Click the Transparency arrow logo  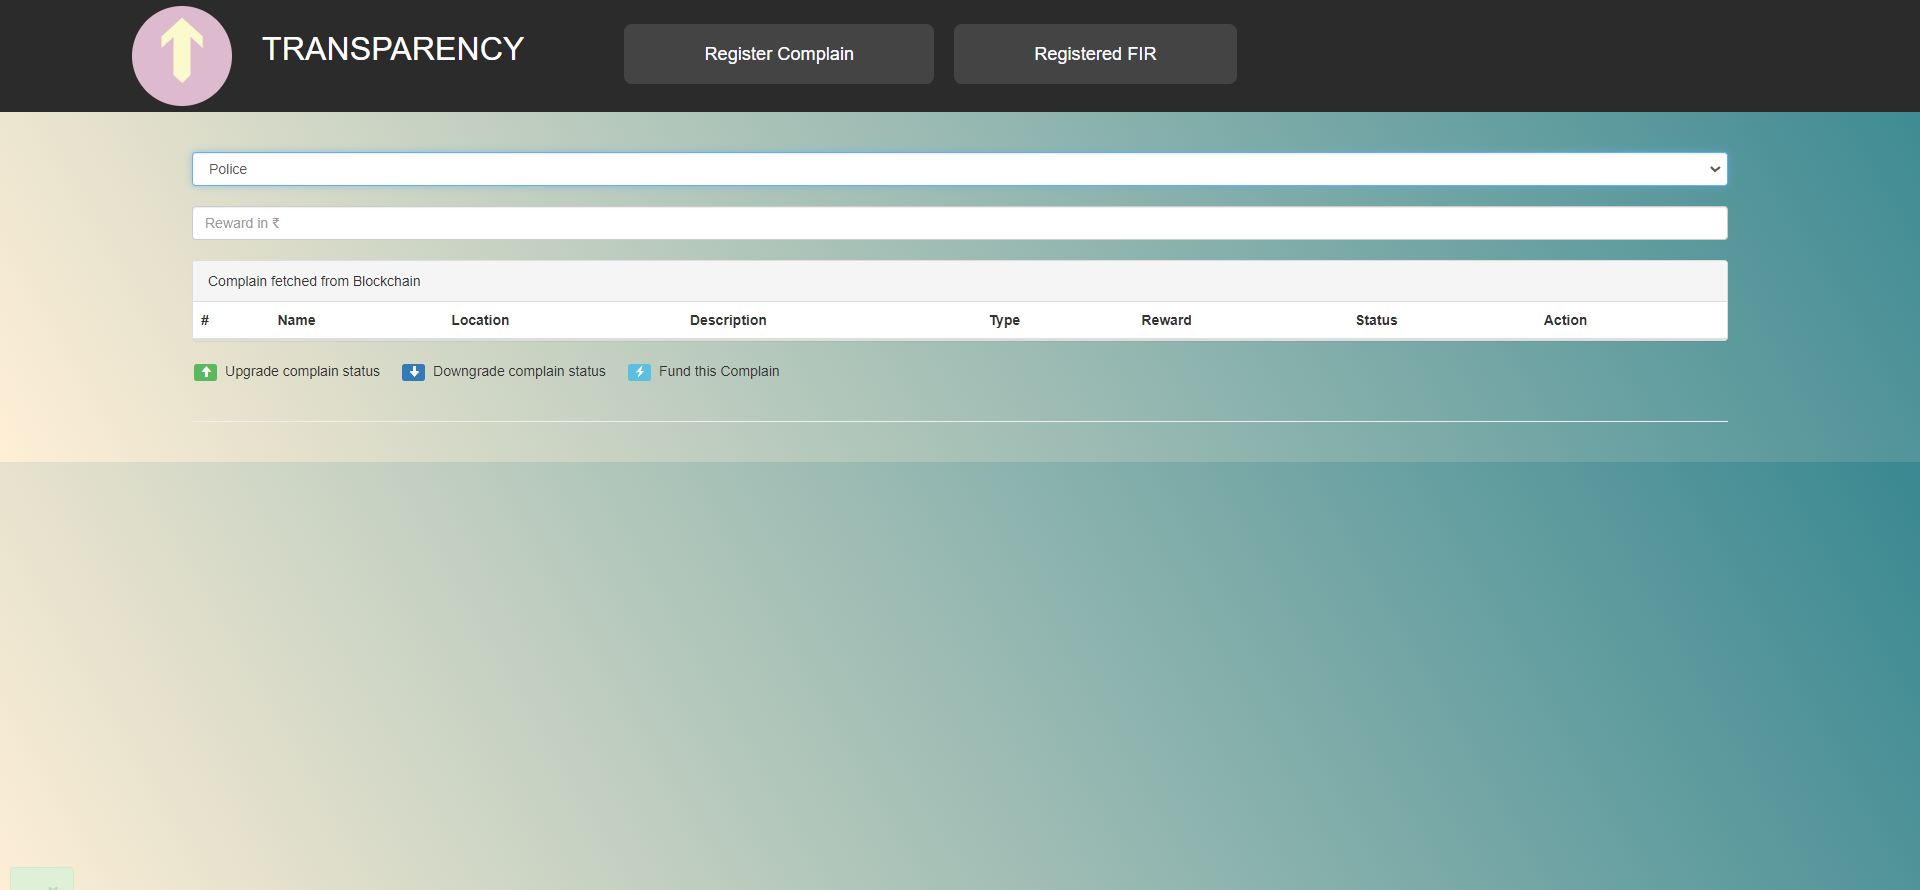coord(182,56)
